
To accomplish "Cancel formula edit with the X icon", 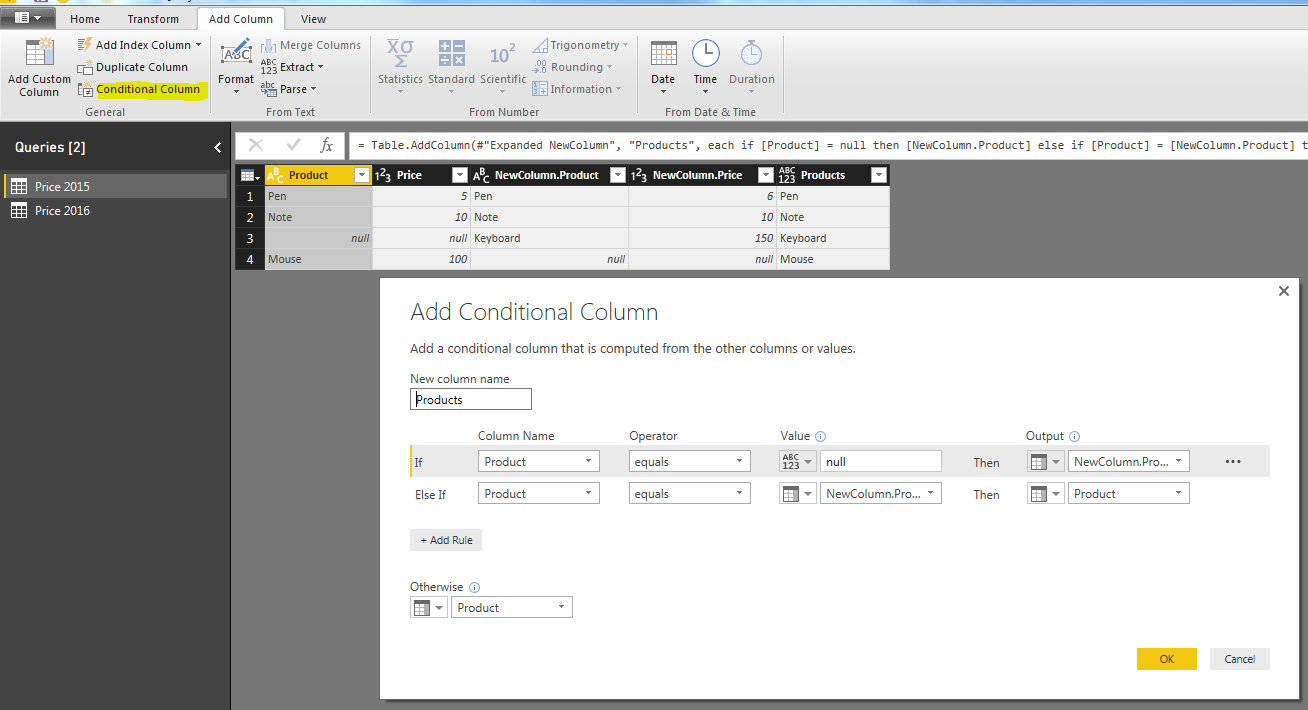I will [255, 145].
